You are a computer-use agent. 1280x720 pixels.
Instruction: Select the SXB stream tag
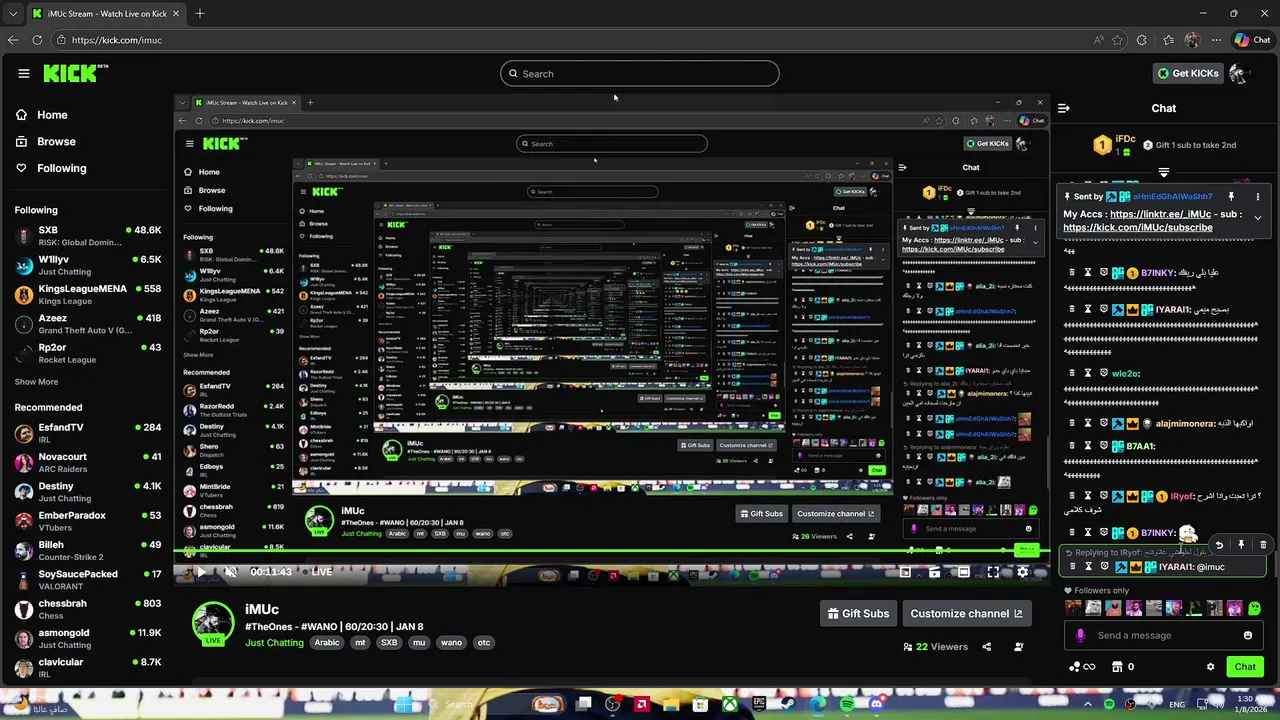pos(389,643)
